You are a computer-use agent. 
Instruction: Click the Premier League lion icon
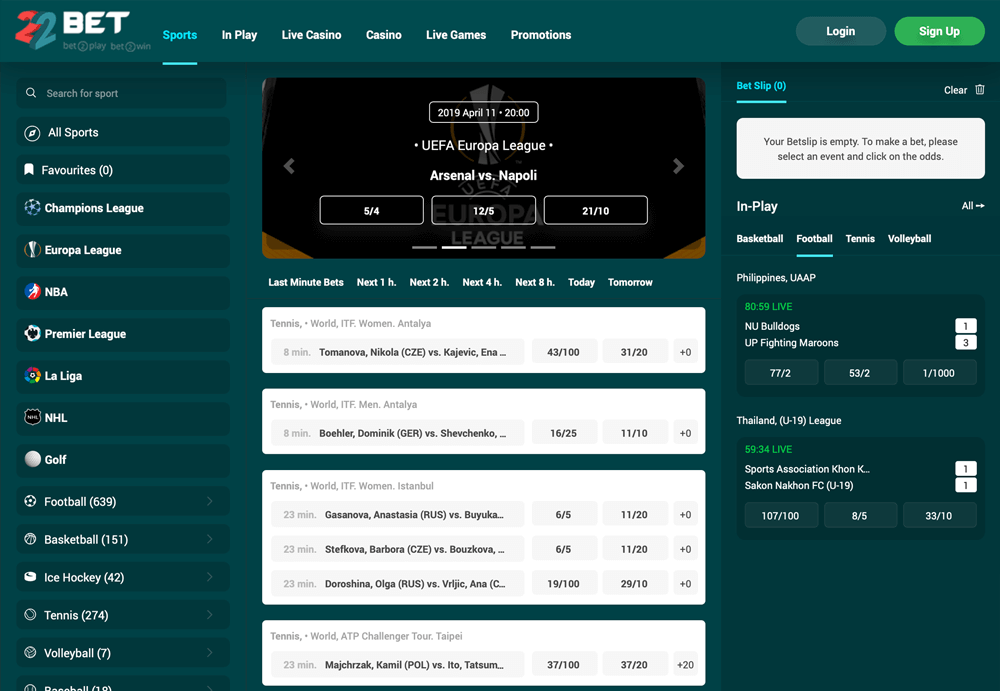(x=32, y=333)
